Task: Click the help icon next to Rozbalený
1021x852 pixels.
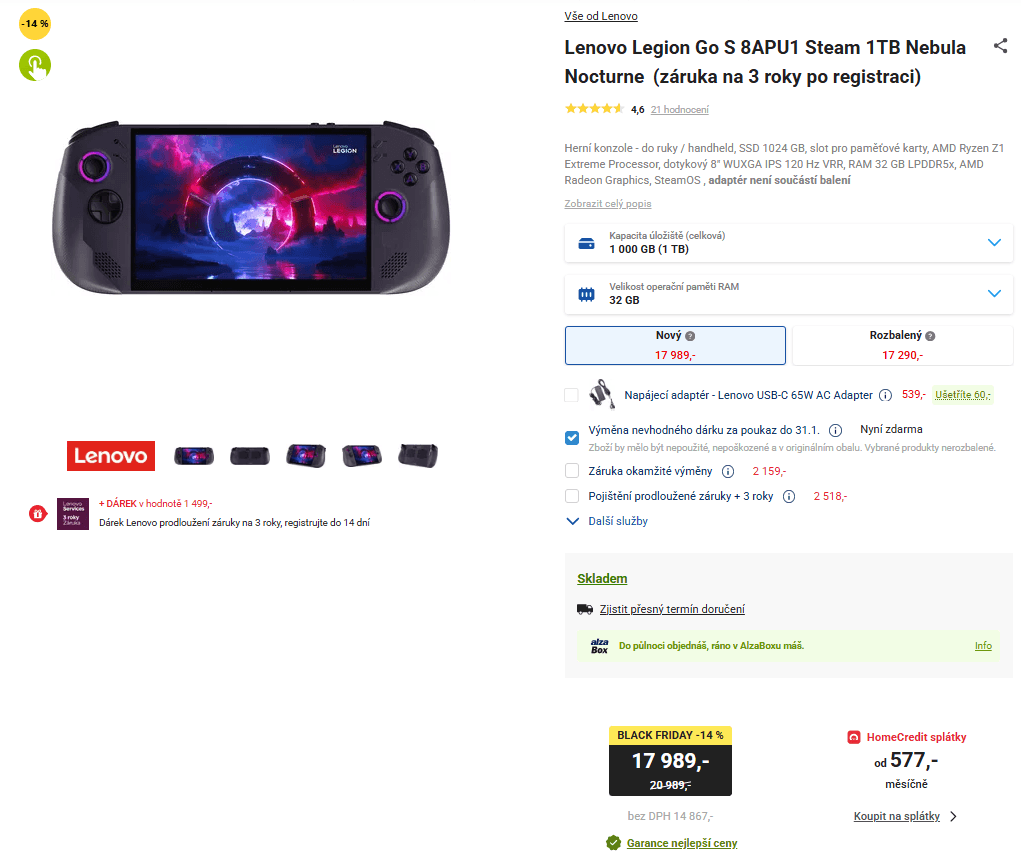Action: click(930, 337)
